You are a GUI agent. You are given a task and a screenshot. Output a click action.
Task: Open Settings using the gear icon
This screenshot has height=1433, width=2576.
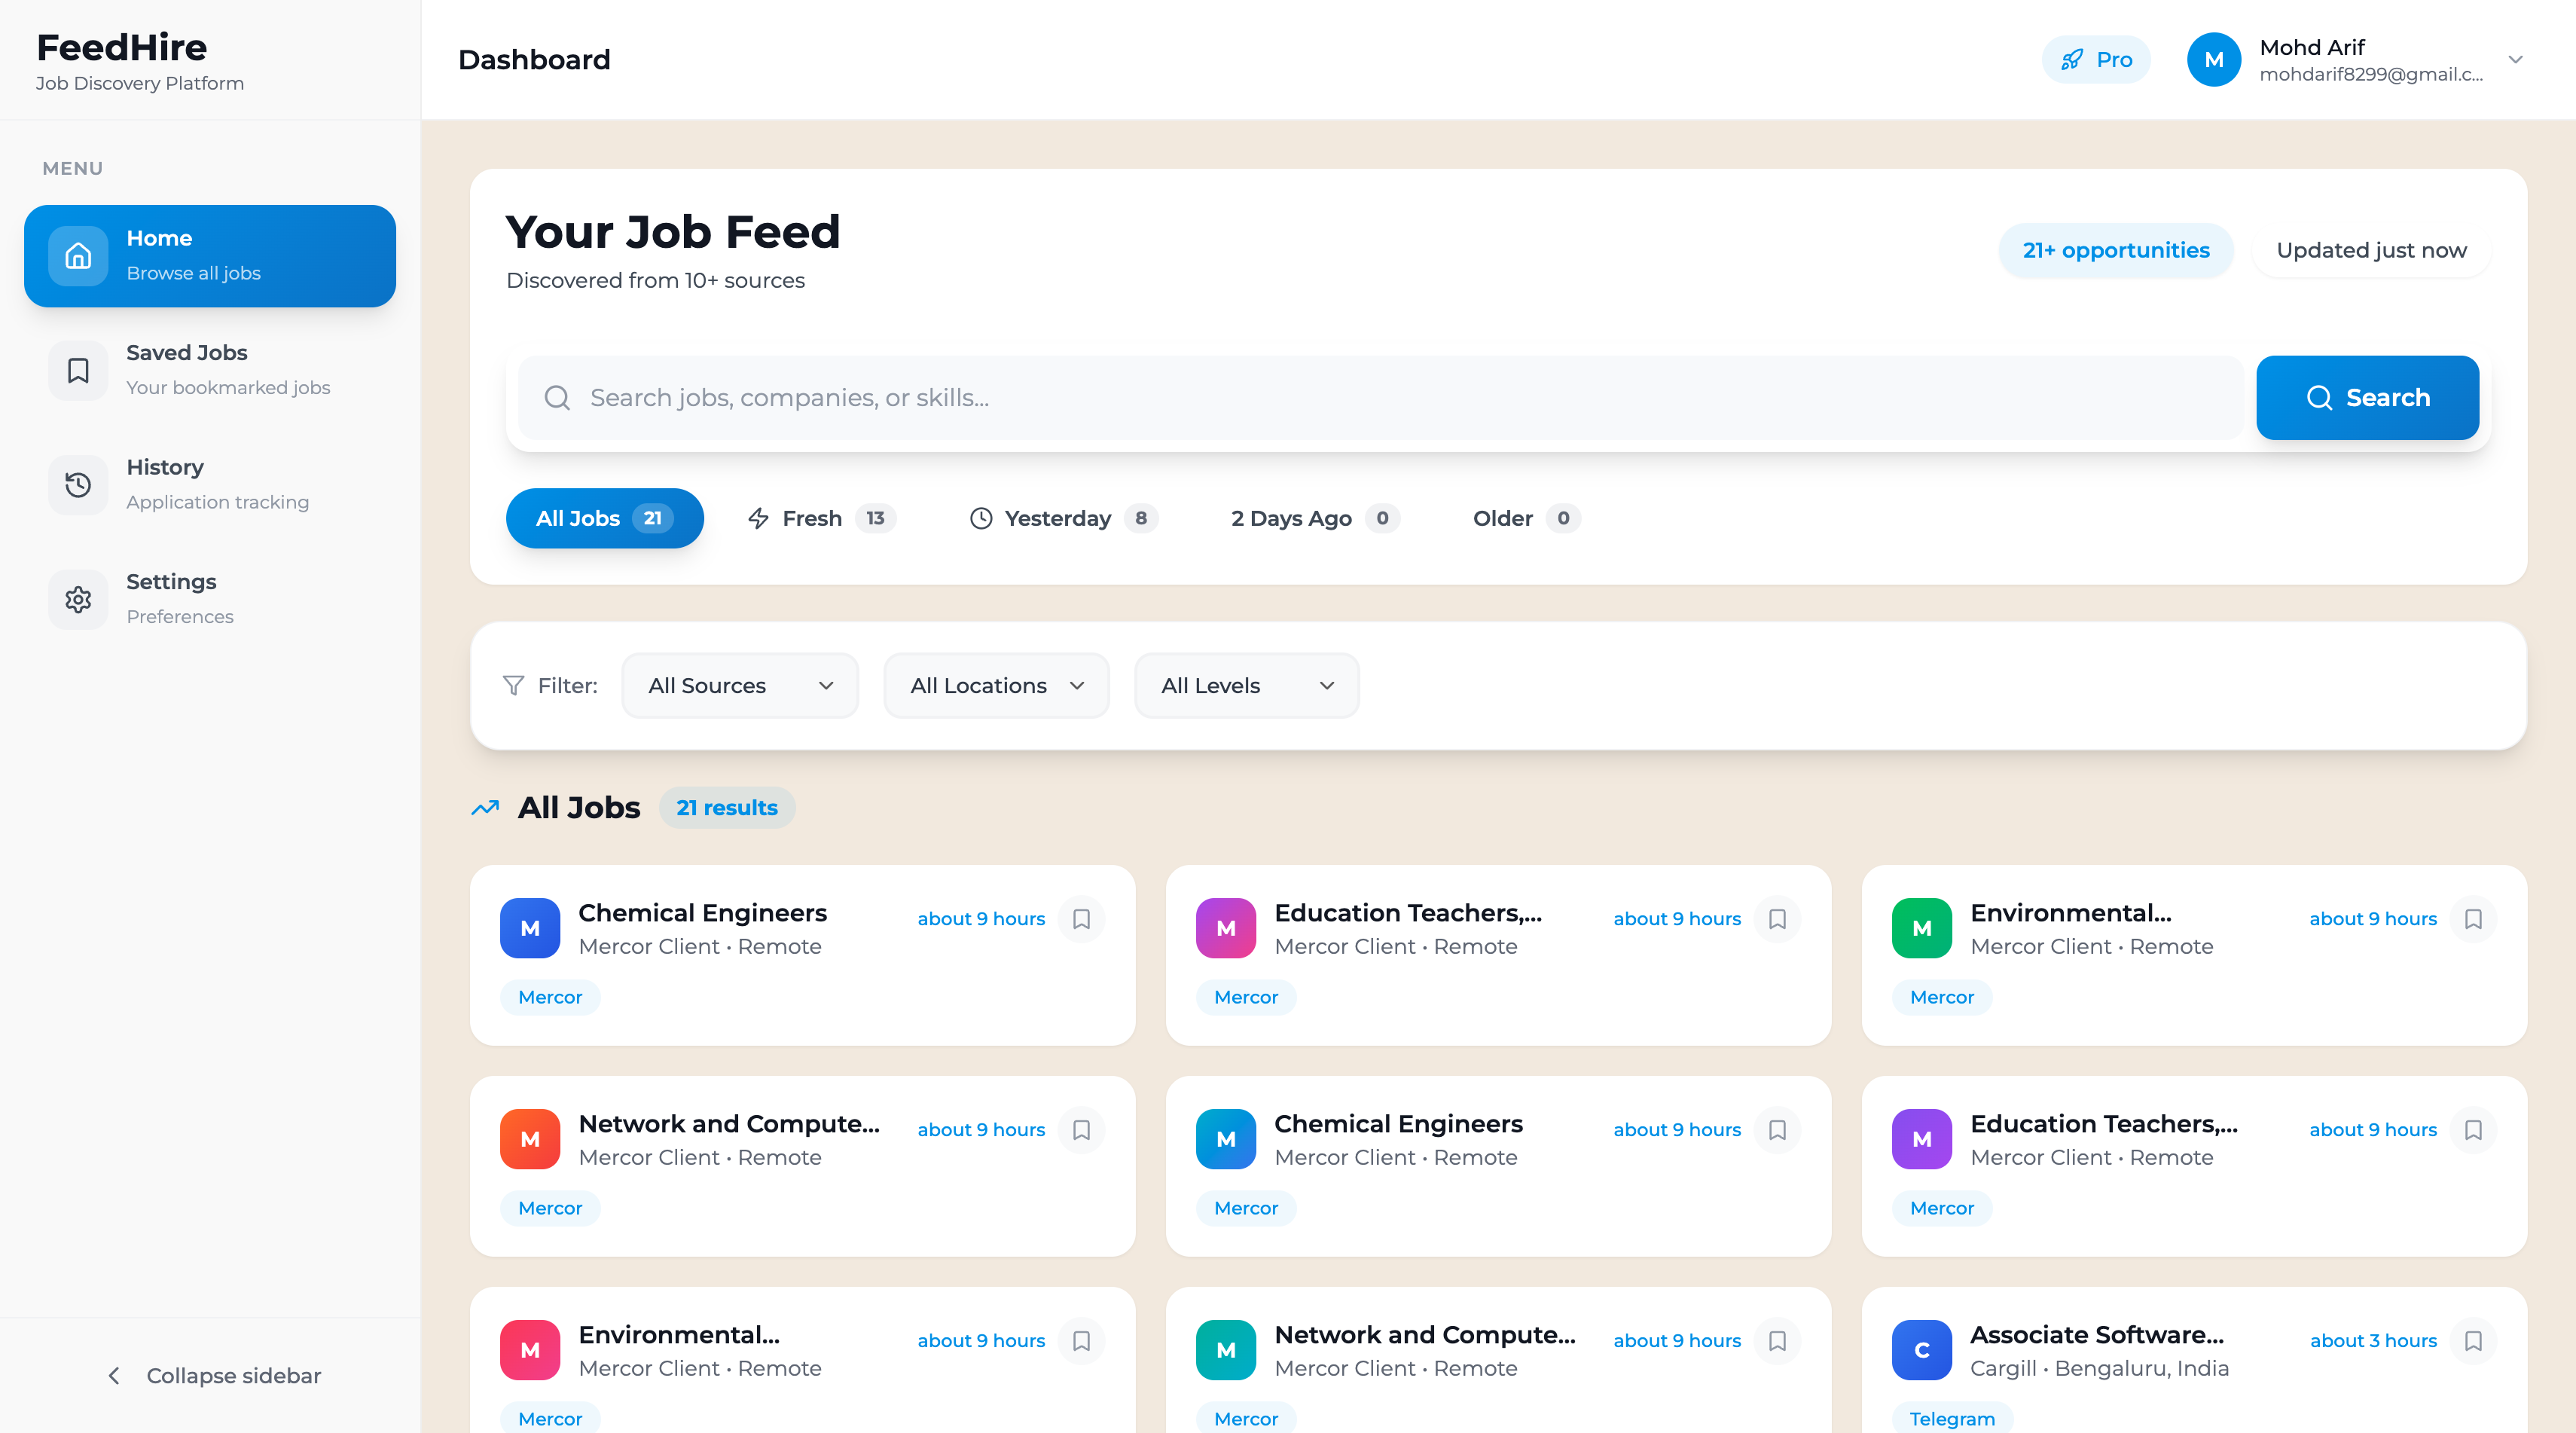pos(78,599)
